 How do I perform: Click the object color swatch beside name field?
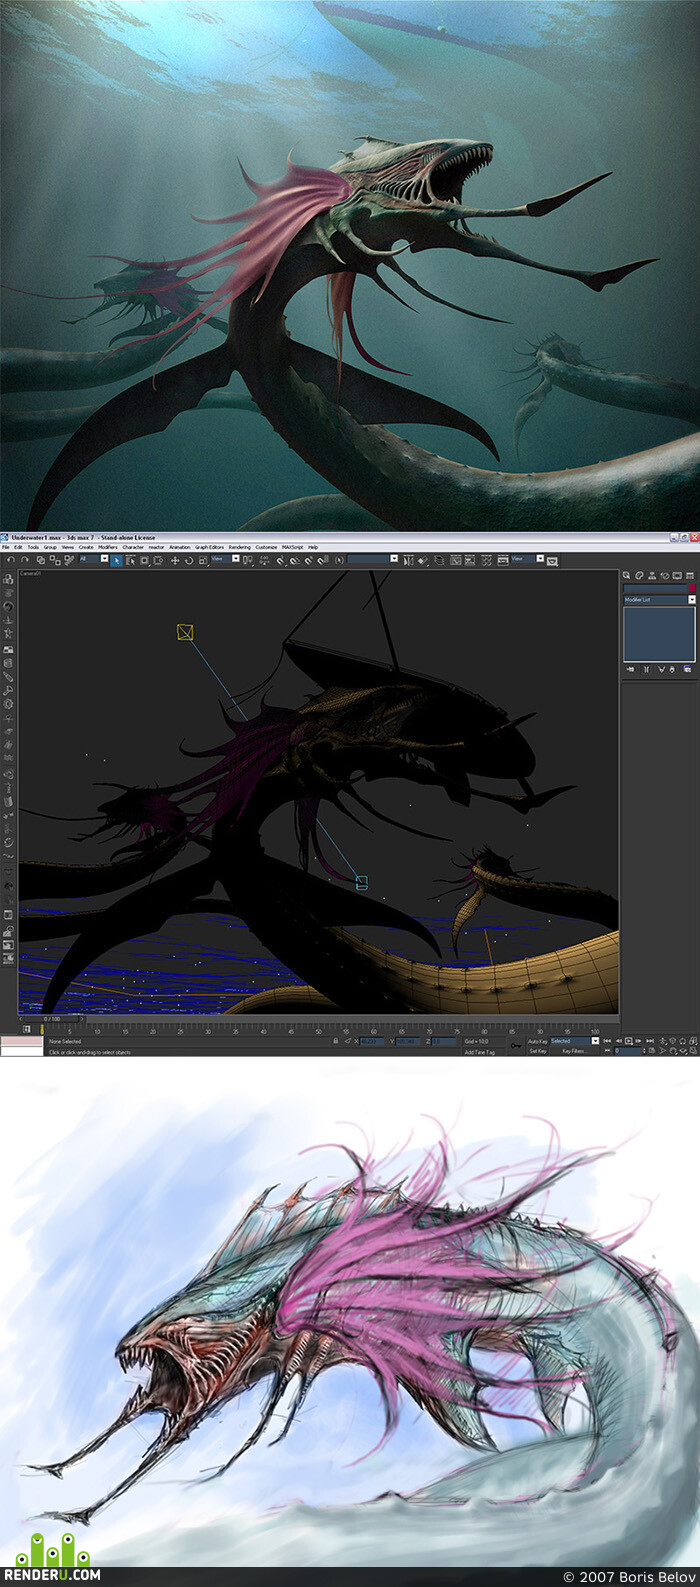pos(692,588)
